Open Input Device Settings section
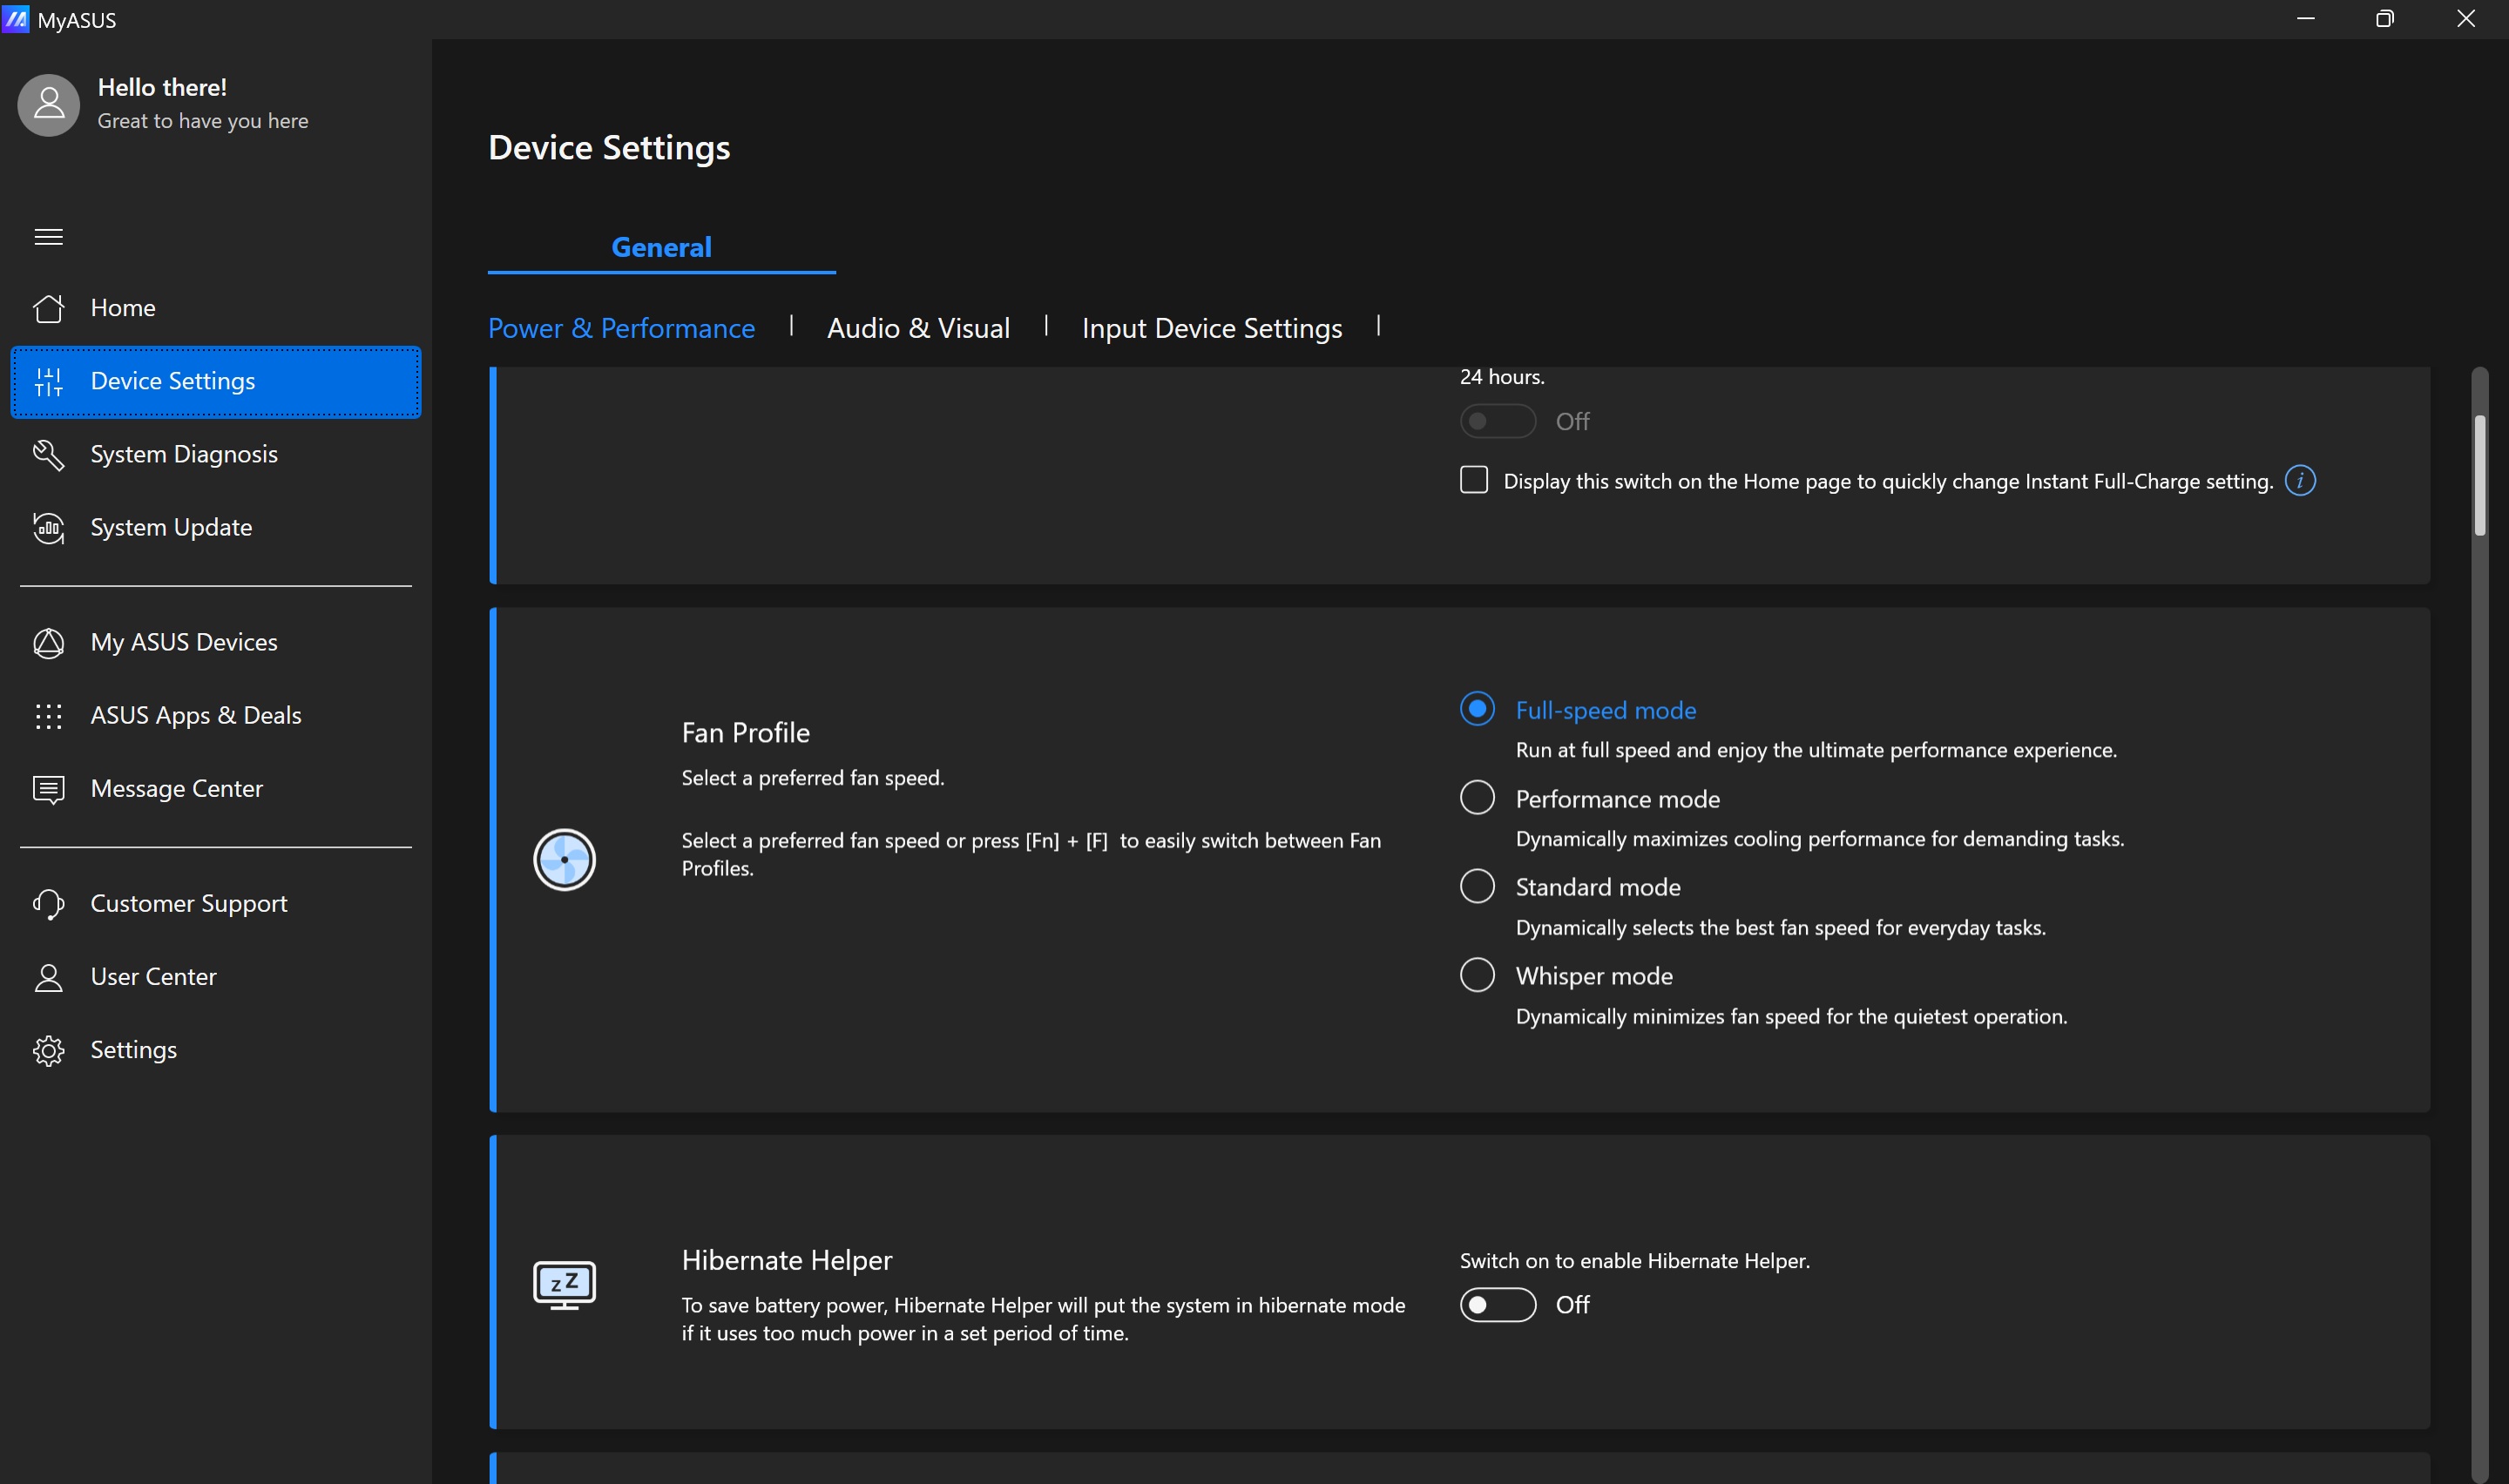 coord(1211,328)
